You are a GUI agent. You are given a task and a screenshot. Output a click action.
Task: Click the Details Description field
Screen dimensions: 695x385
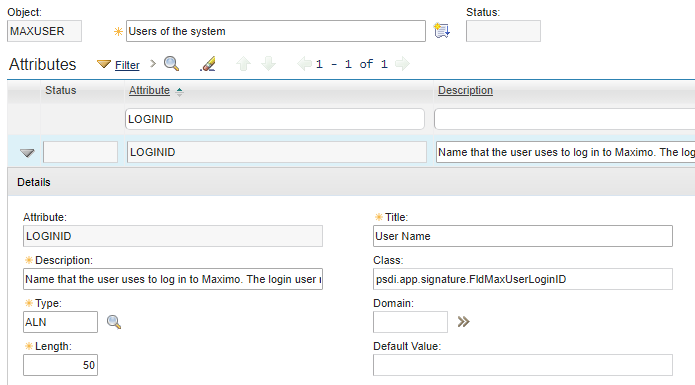tap(173, 279)
